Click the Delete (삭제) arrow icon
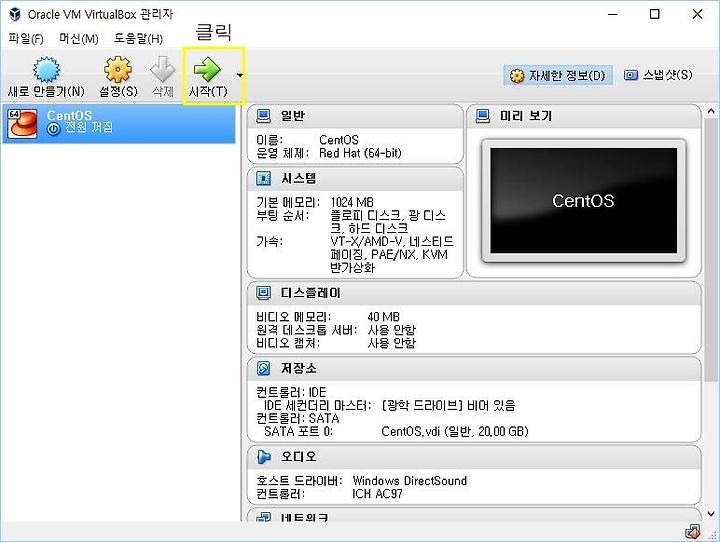The width and height of the screenshot is (720, 542). [x=163, y=69]
